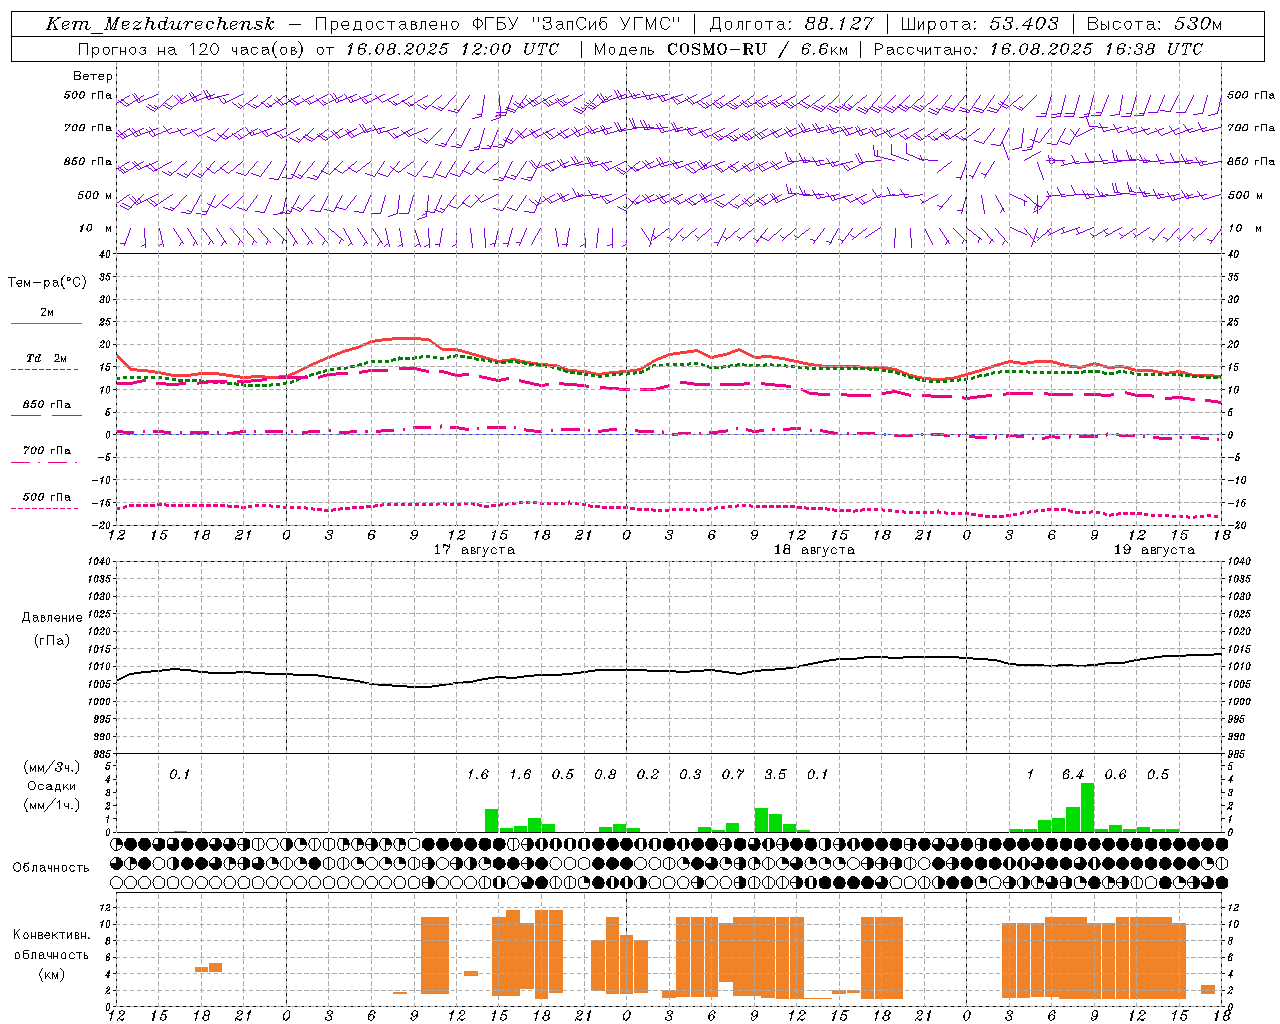Click the Td 2м legend label
1280x1024 pixels.
pyautogui.click(x=46, y=358)
